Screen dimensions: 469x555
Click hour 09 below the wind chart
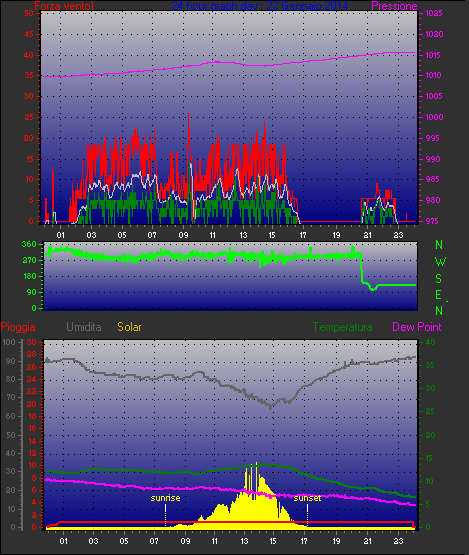183,235
